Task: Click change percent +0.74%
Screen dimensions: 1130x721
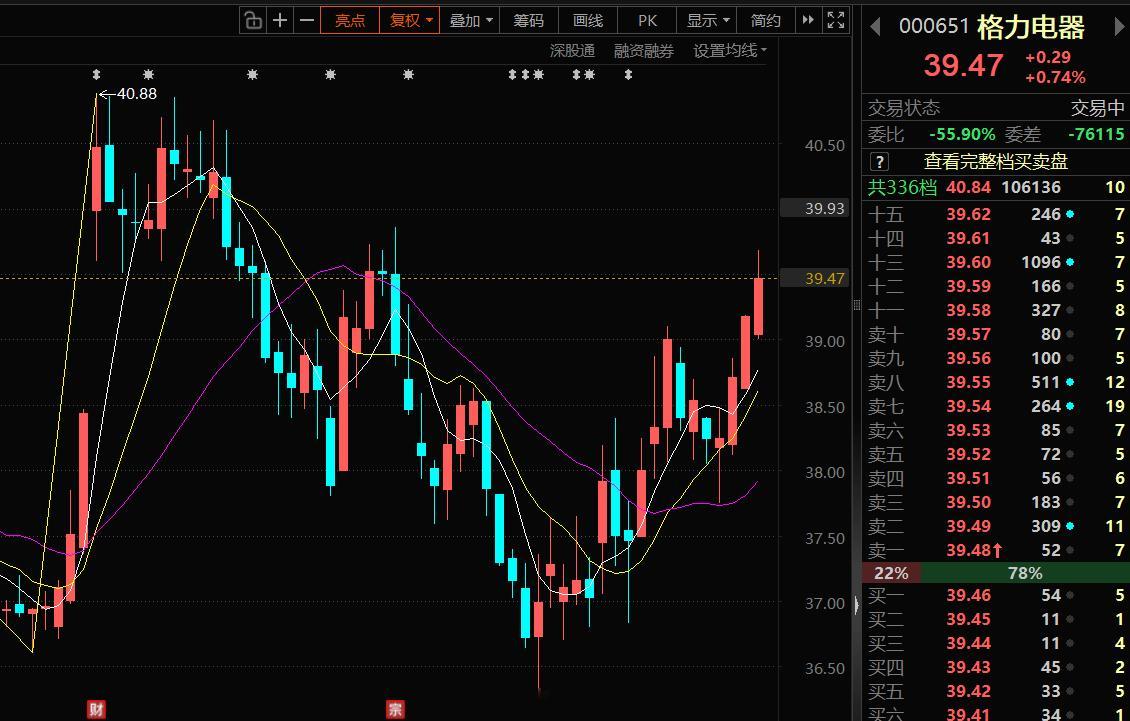Action: 1055,77
